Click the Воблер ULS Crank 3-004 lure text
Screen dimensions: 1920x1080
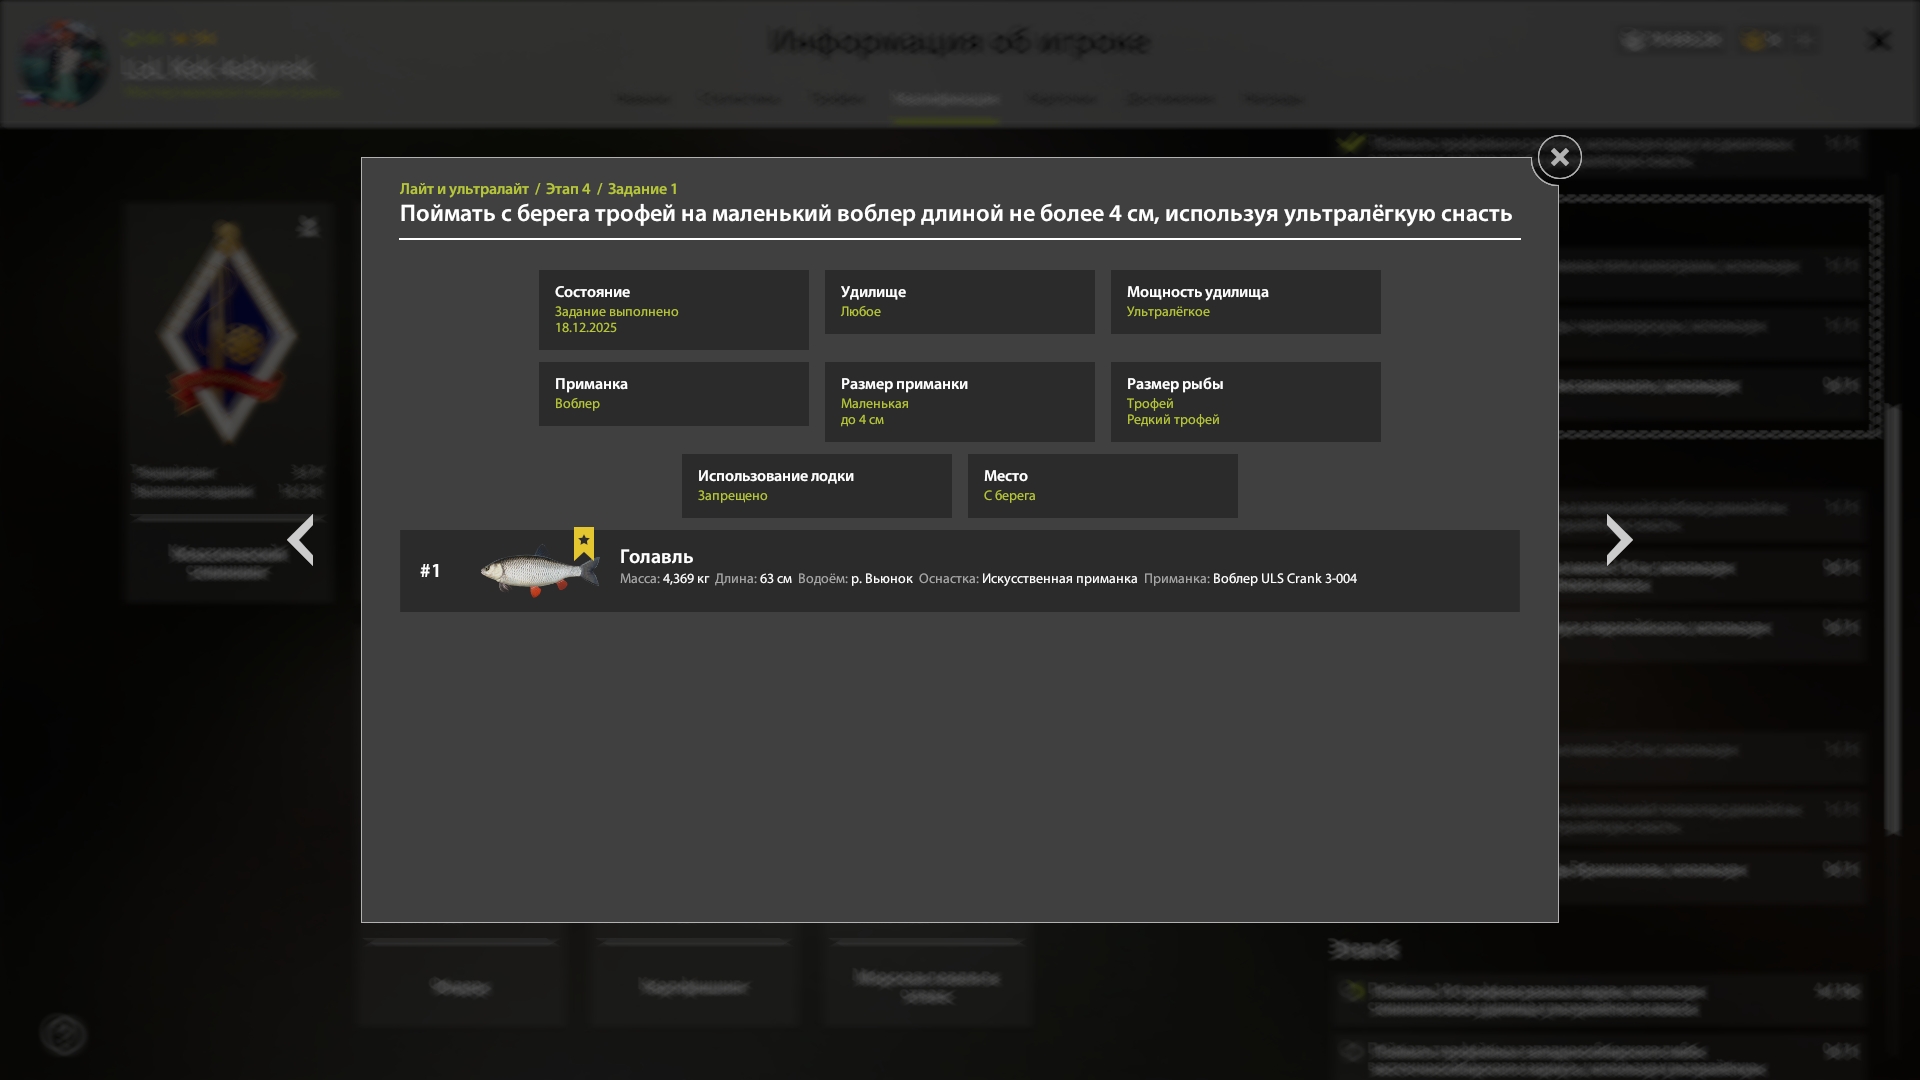[x=1284, y=579]
